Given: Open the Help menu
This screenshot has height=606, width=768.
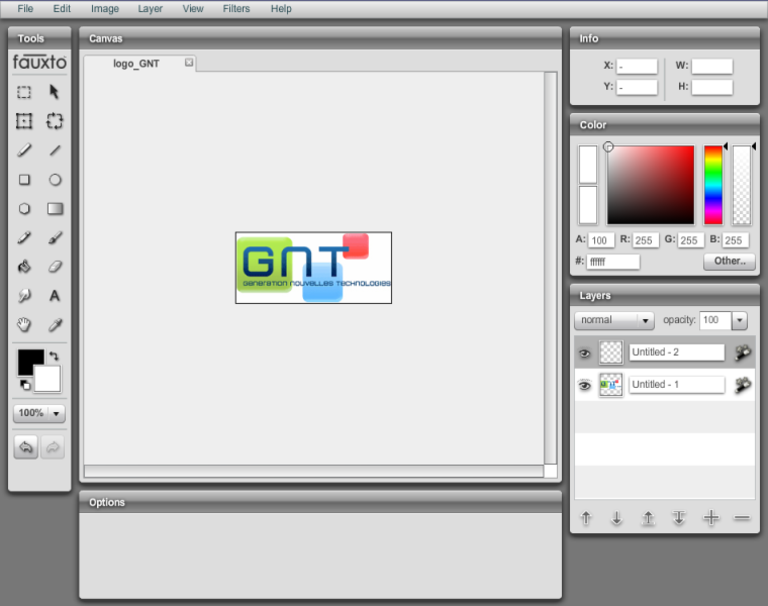Looking at the screenshot, I should pyautogui.click(x=281, y=9).
